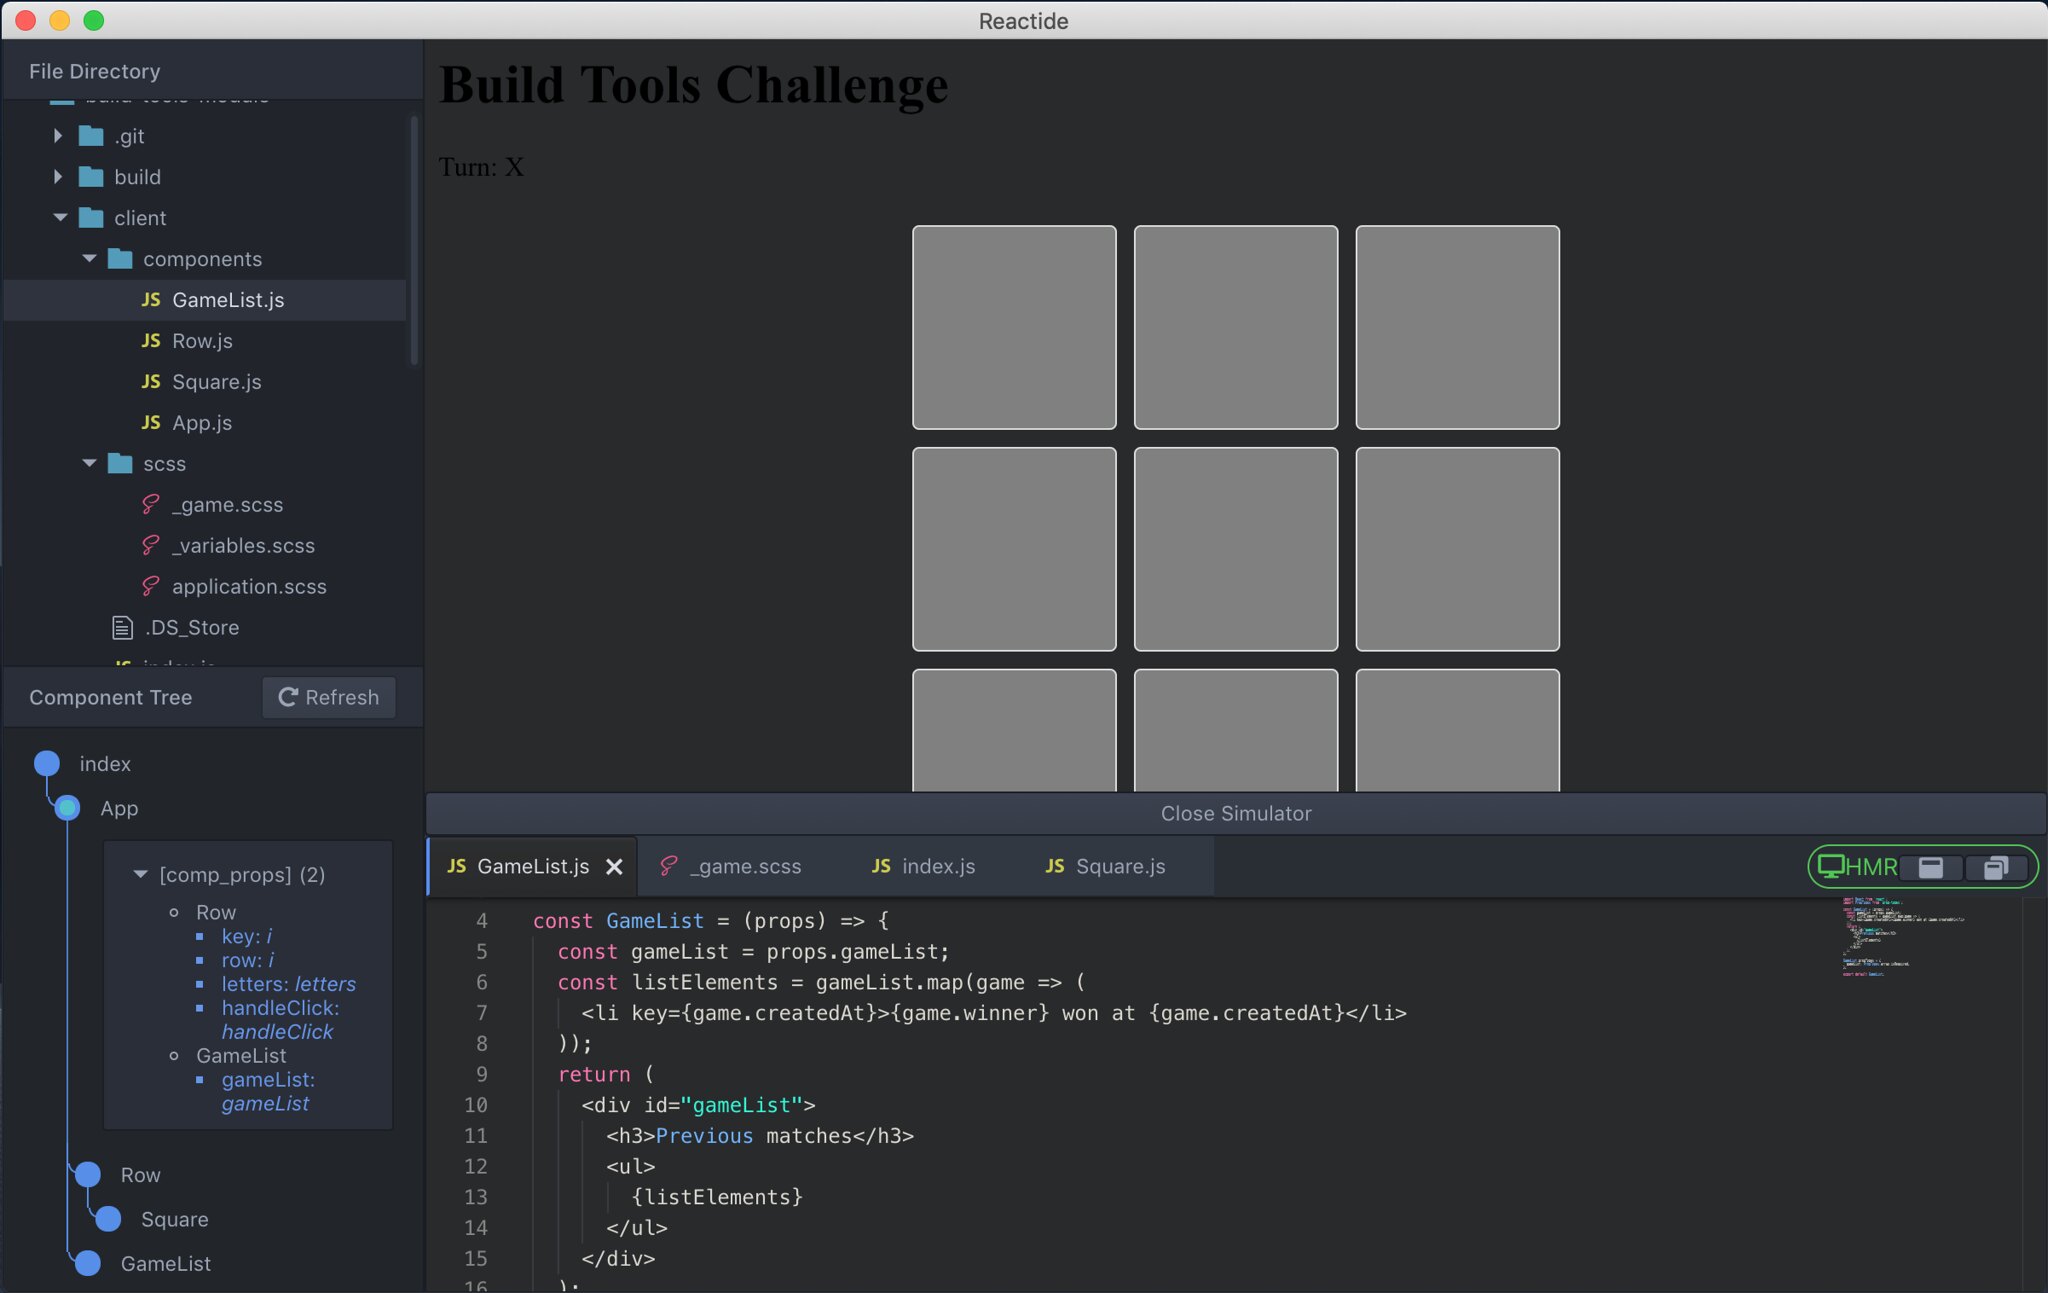Viewport: 2048px width, 1293px height.
Task: Collapse the [comp_props] (2) section
Action: [x=140, y=874]
